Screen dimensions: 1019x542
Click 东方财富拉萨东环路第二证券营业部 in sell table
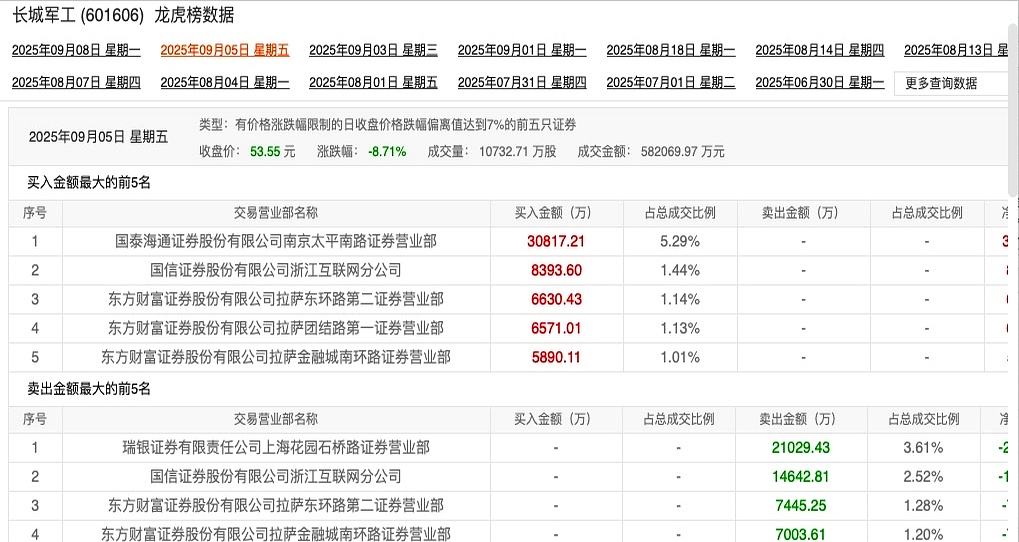point(276,506)
